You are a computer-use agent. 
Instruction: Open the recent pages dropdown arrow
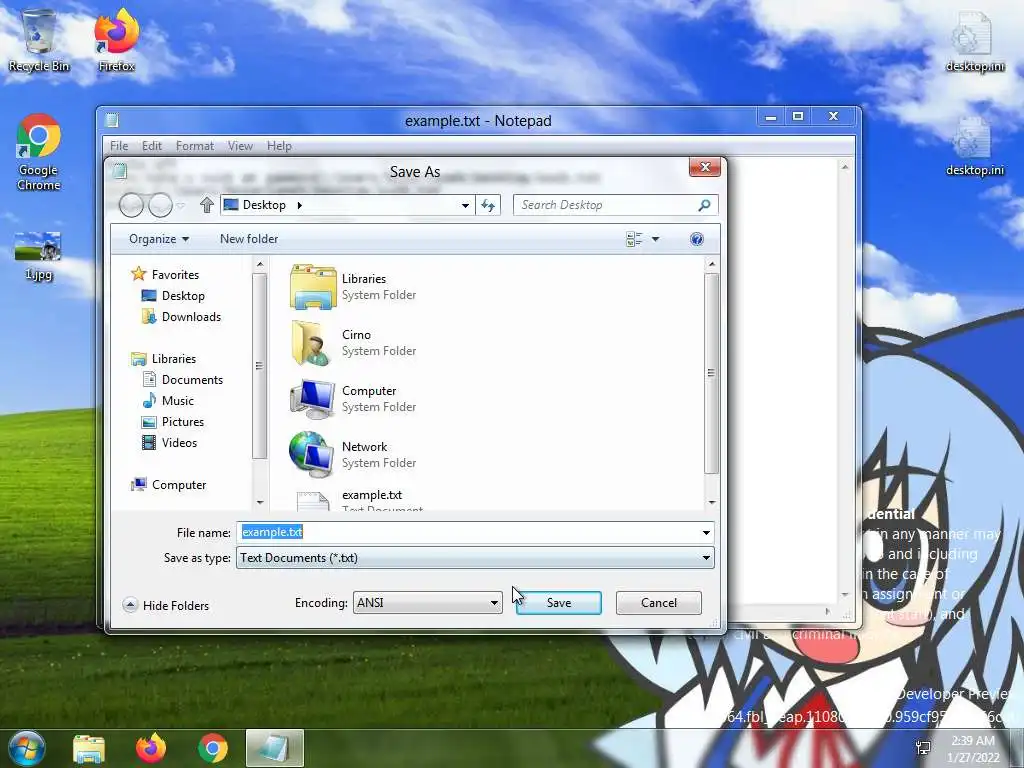click(181, 205)
